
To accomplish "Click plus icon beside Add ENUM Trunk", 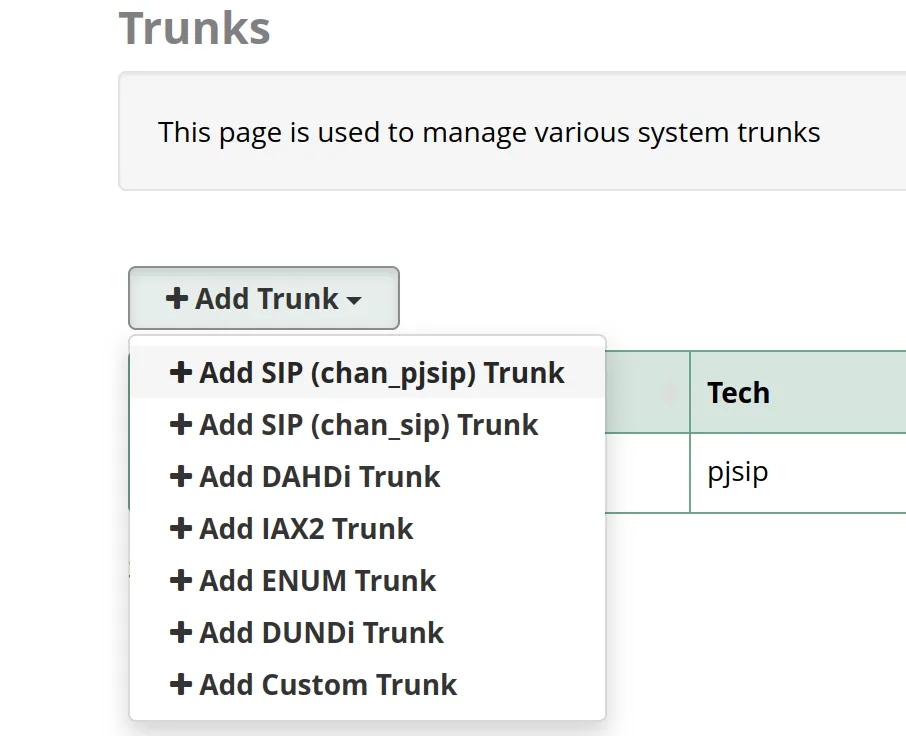I will tap(180, 580).
